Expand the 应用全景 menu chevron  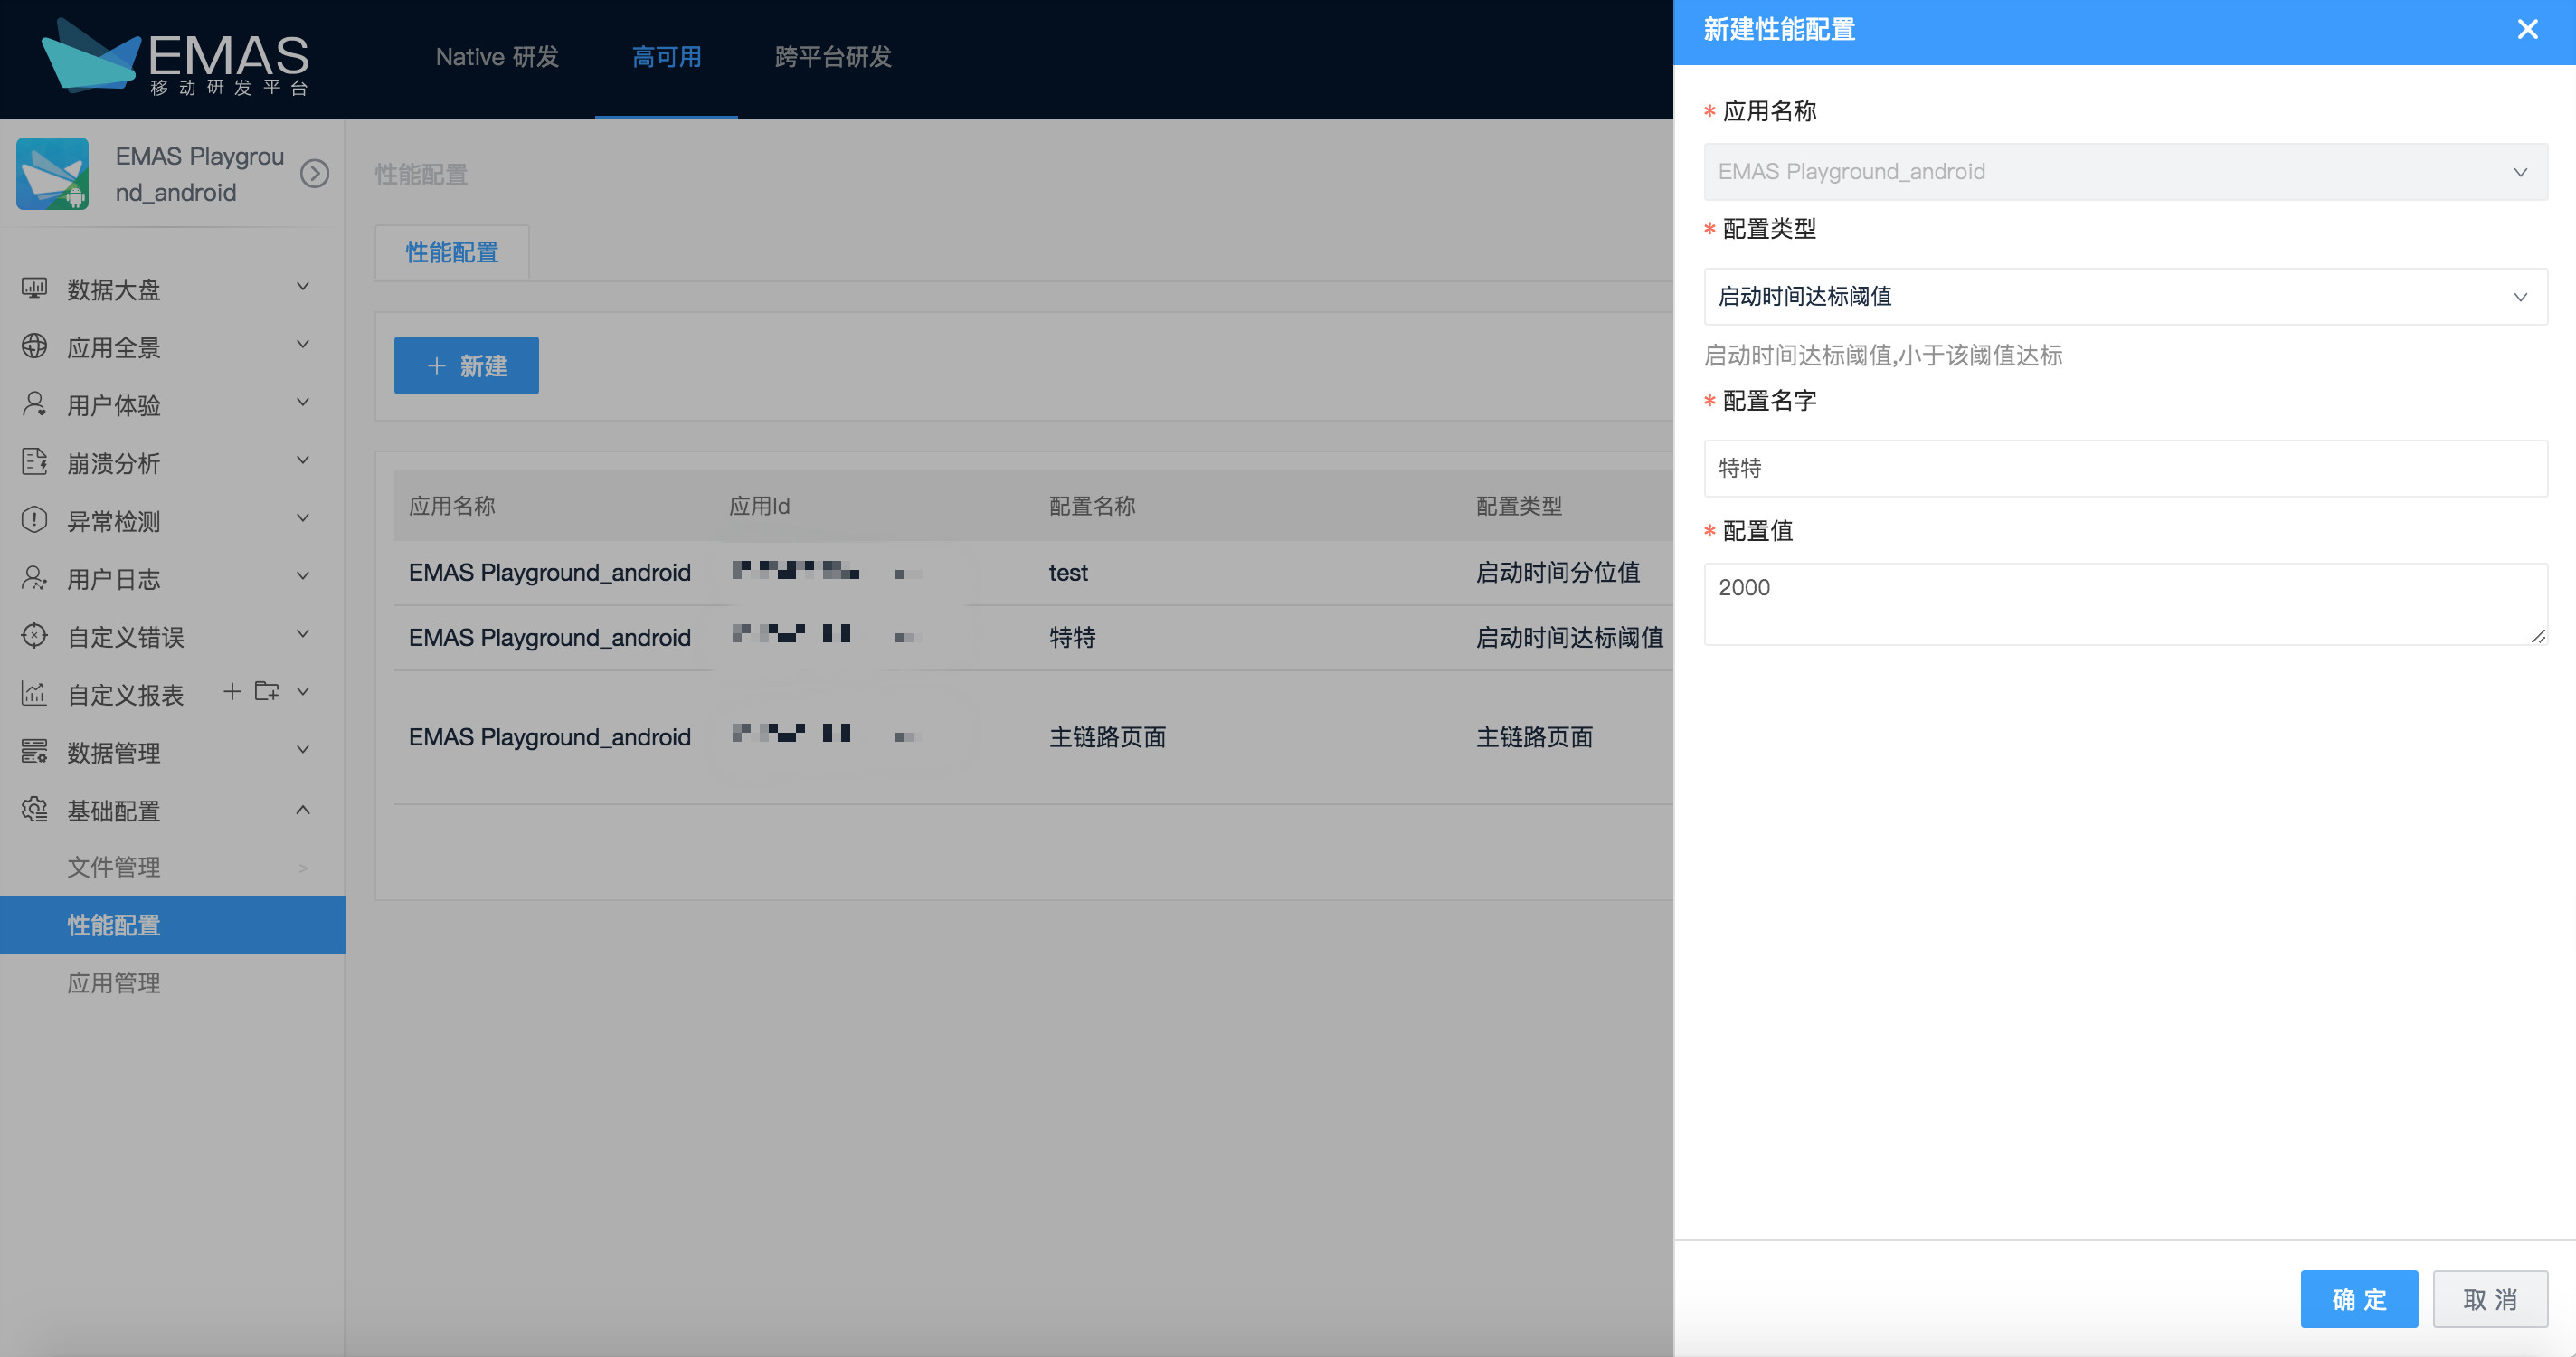coord(303,346)
